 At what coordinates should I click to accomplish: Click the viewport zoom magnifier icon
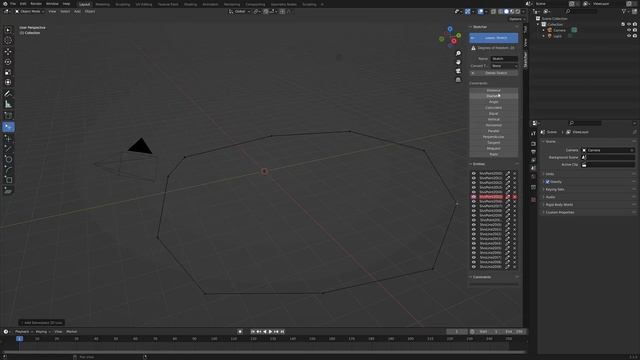(x=458, y=53)
